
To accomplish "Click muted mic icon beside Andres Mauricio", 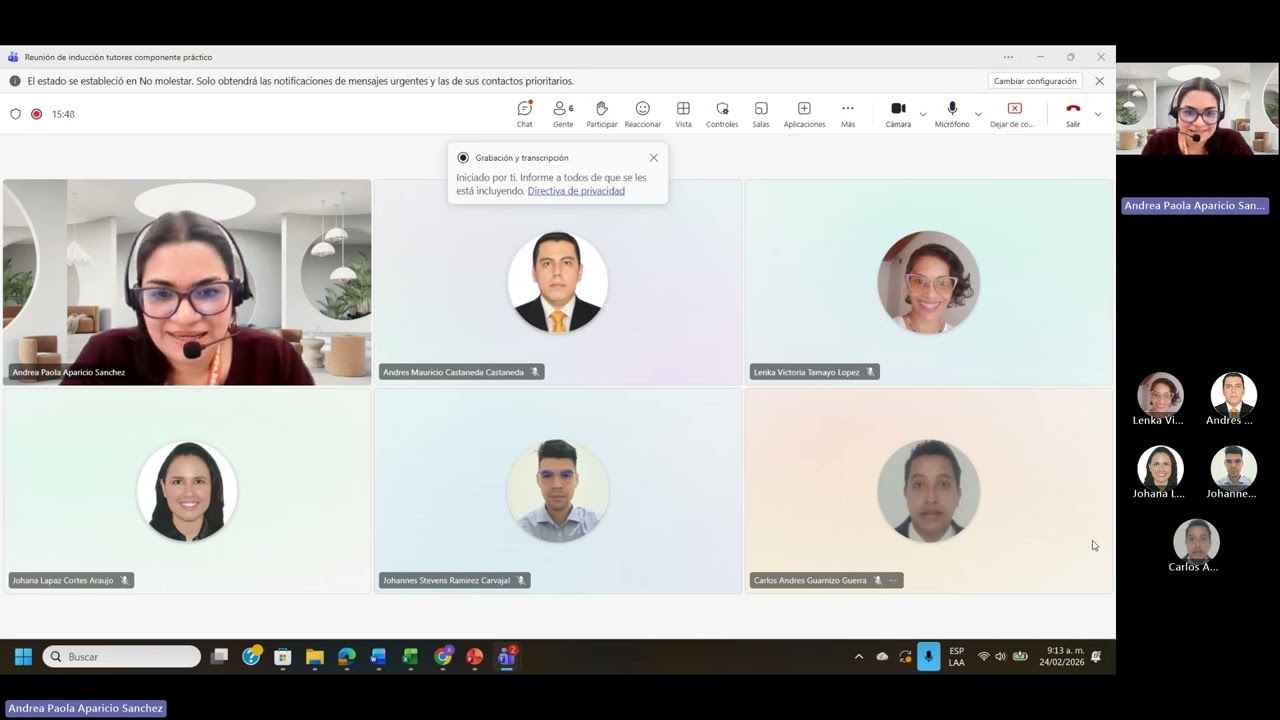I will tap(535, 372).
